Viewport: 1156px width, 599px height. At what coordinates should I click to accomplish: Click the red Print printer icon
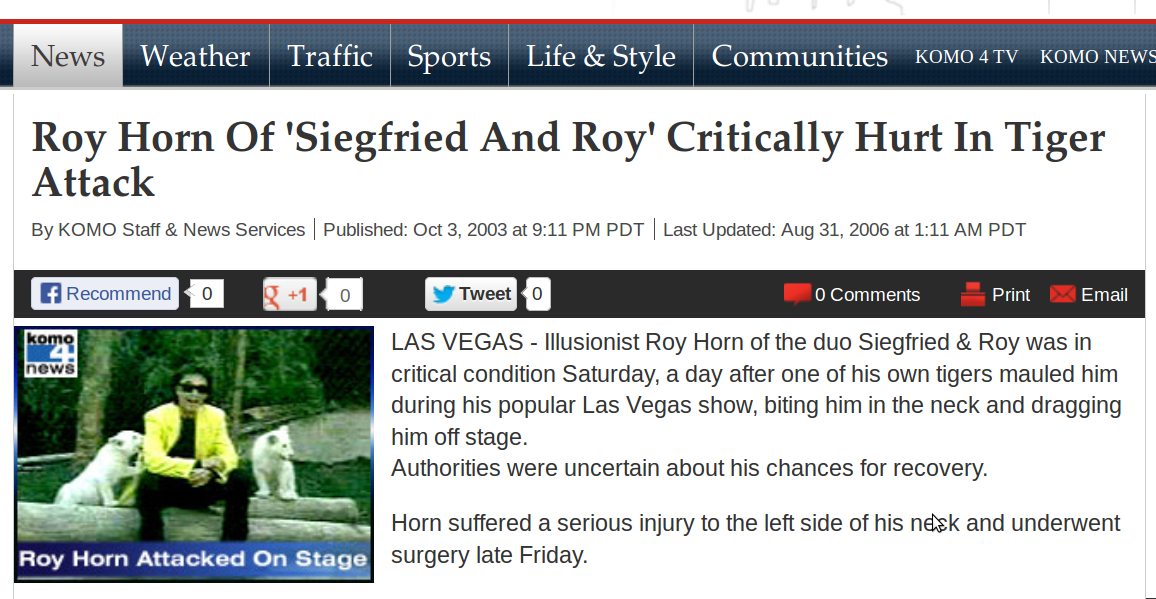pyautogui.click(x=972, y=294)
